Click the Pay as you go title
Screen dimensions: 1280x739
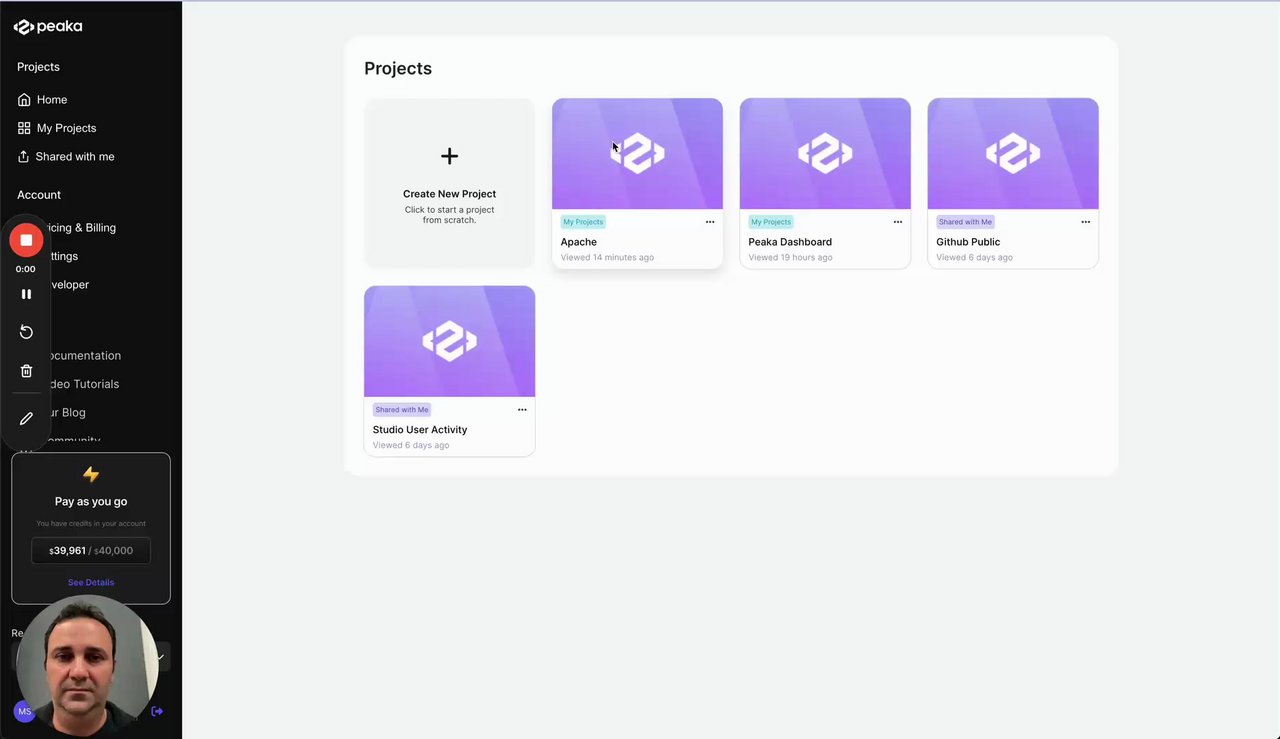[91, 502]
